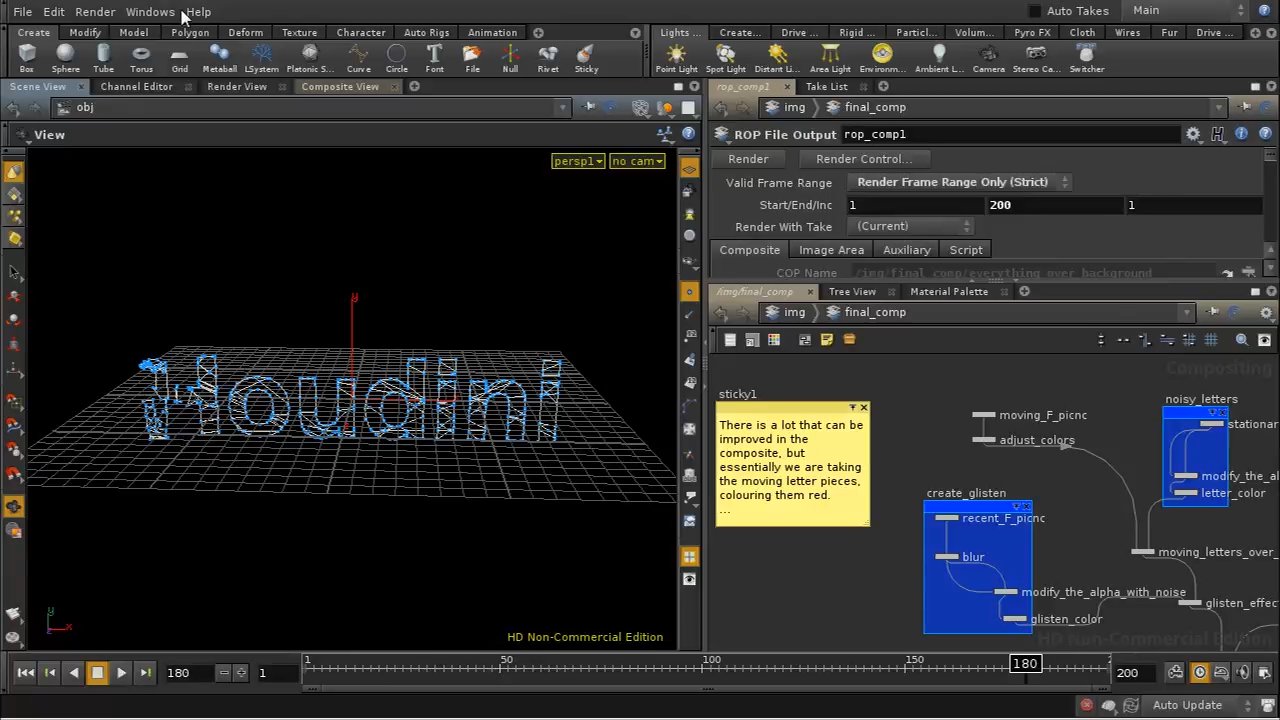Click the img path segment in network editor
1280x720 pixels.
[794, 312]
